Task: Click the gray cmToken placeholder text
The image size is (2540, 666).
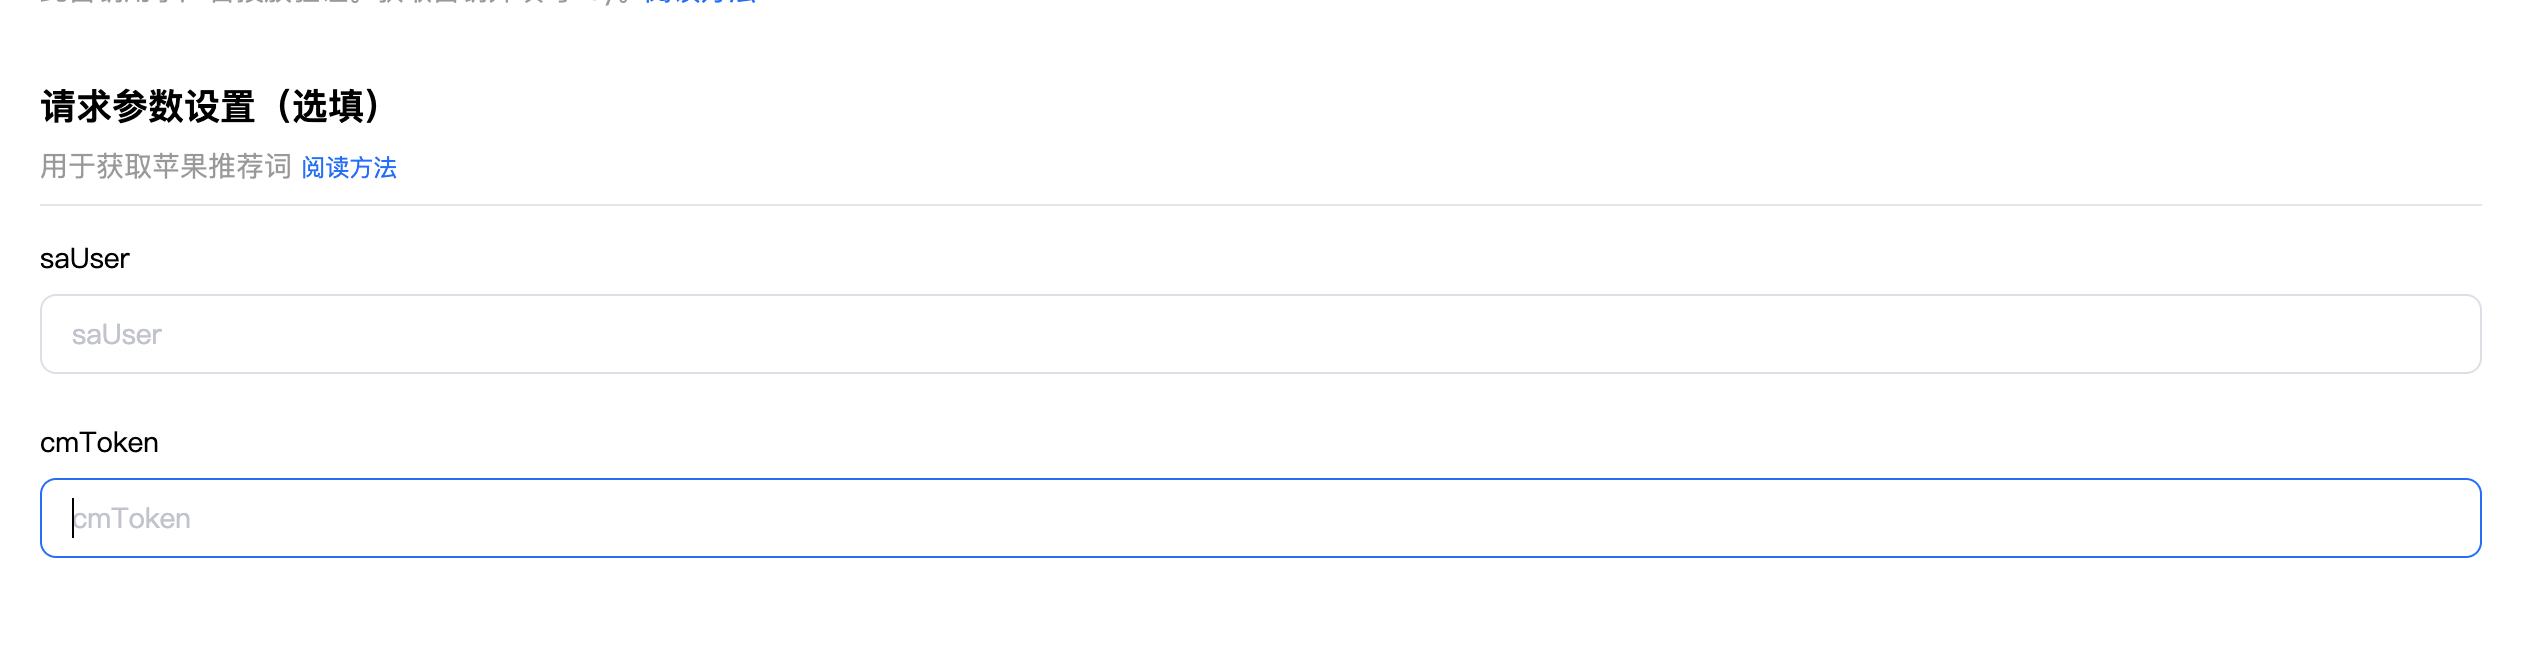Action: tap(134, 519)
